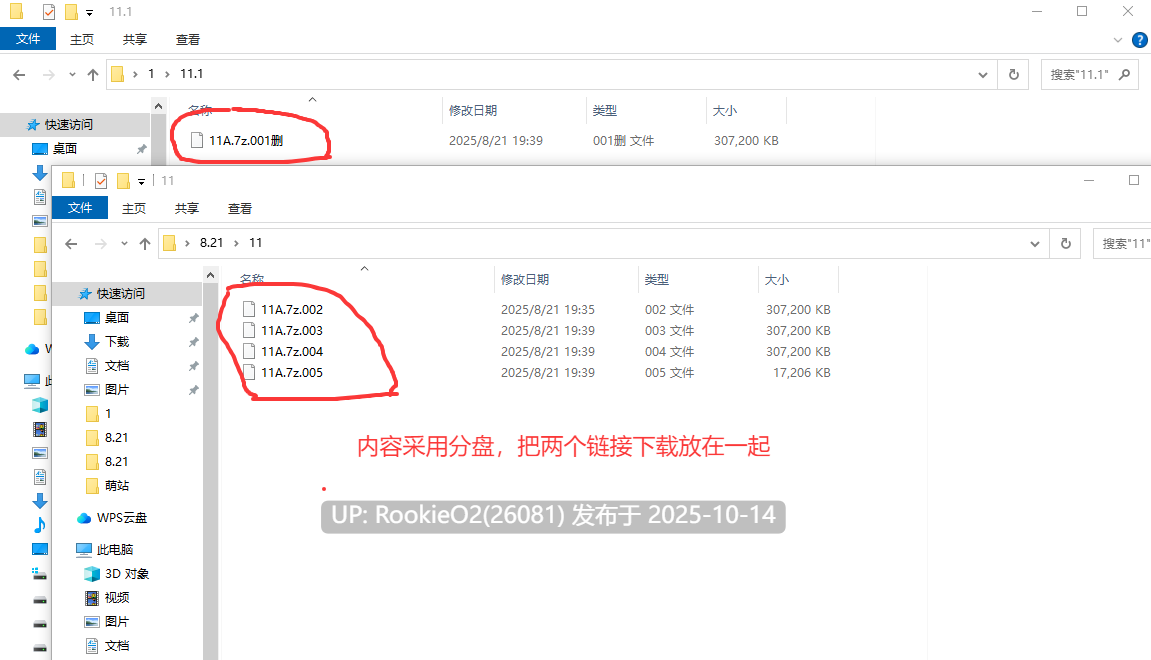1151x660 pixels.
Task: Open 共享 tab in the 11.1 window
Action: 134,40
